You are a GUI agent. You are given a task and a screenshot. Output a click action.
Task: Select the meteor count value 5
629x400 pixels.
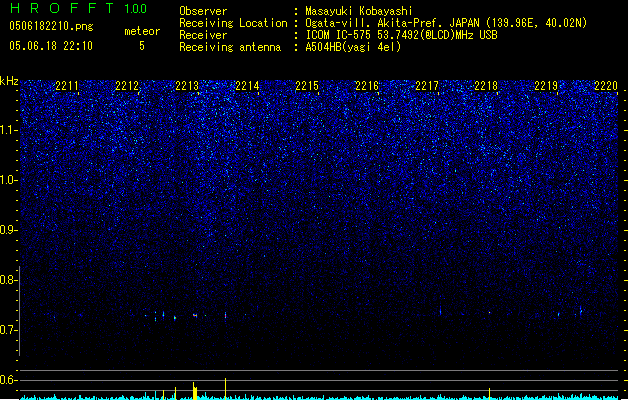click(142, 46)
